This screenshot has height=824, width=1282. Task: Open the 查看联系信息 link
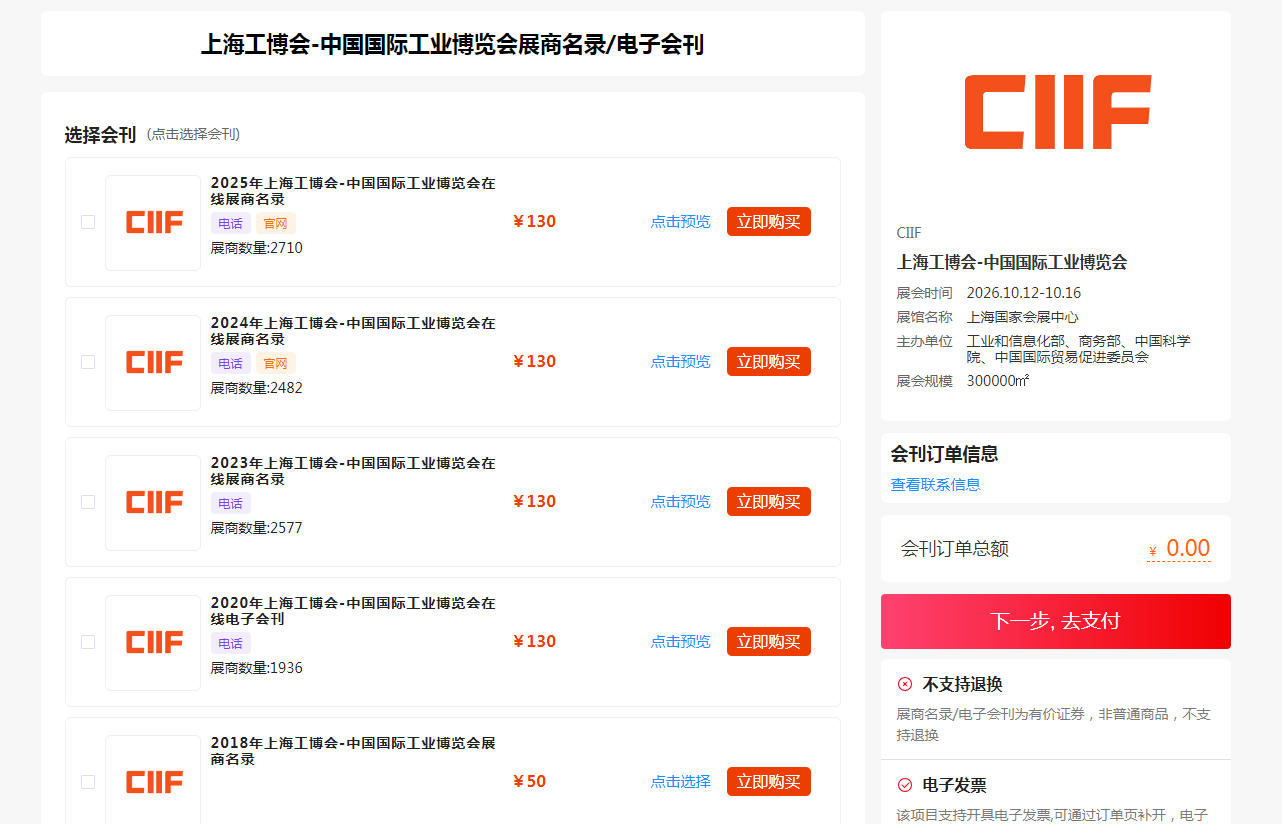(x=935, y=485)
